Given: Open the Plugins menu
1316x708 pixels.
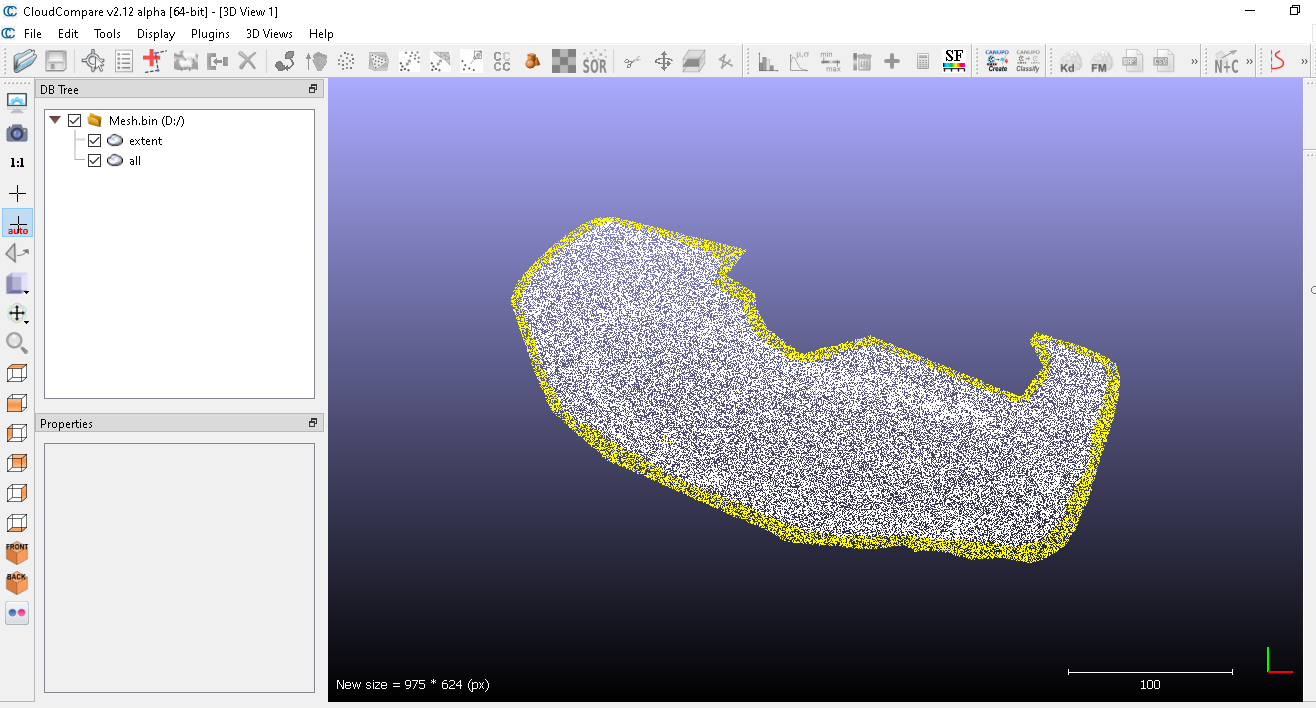Looking at the screenshot, I should (210, 34).
